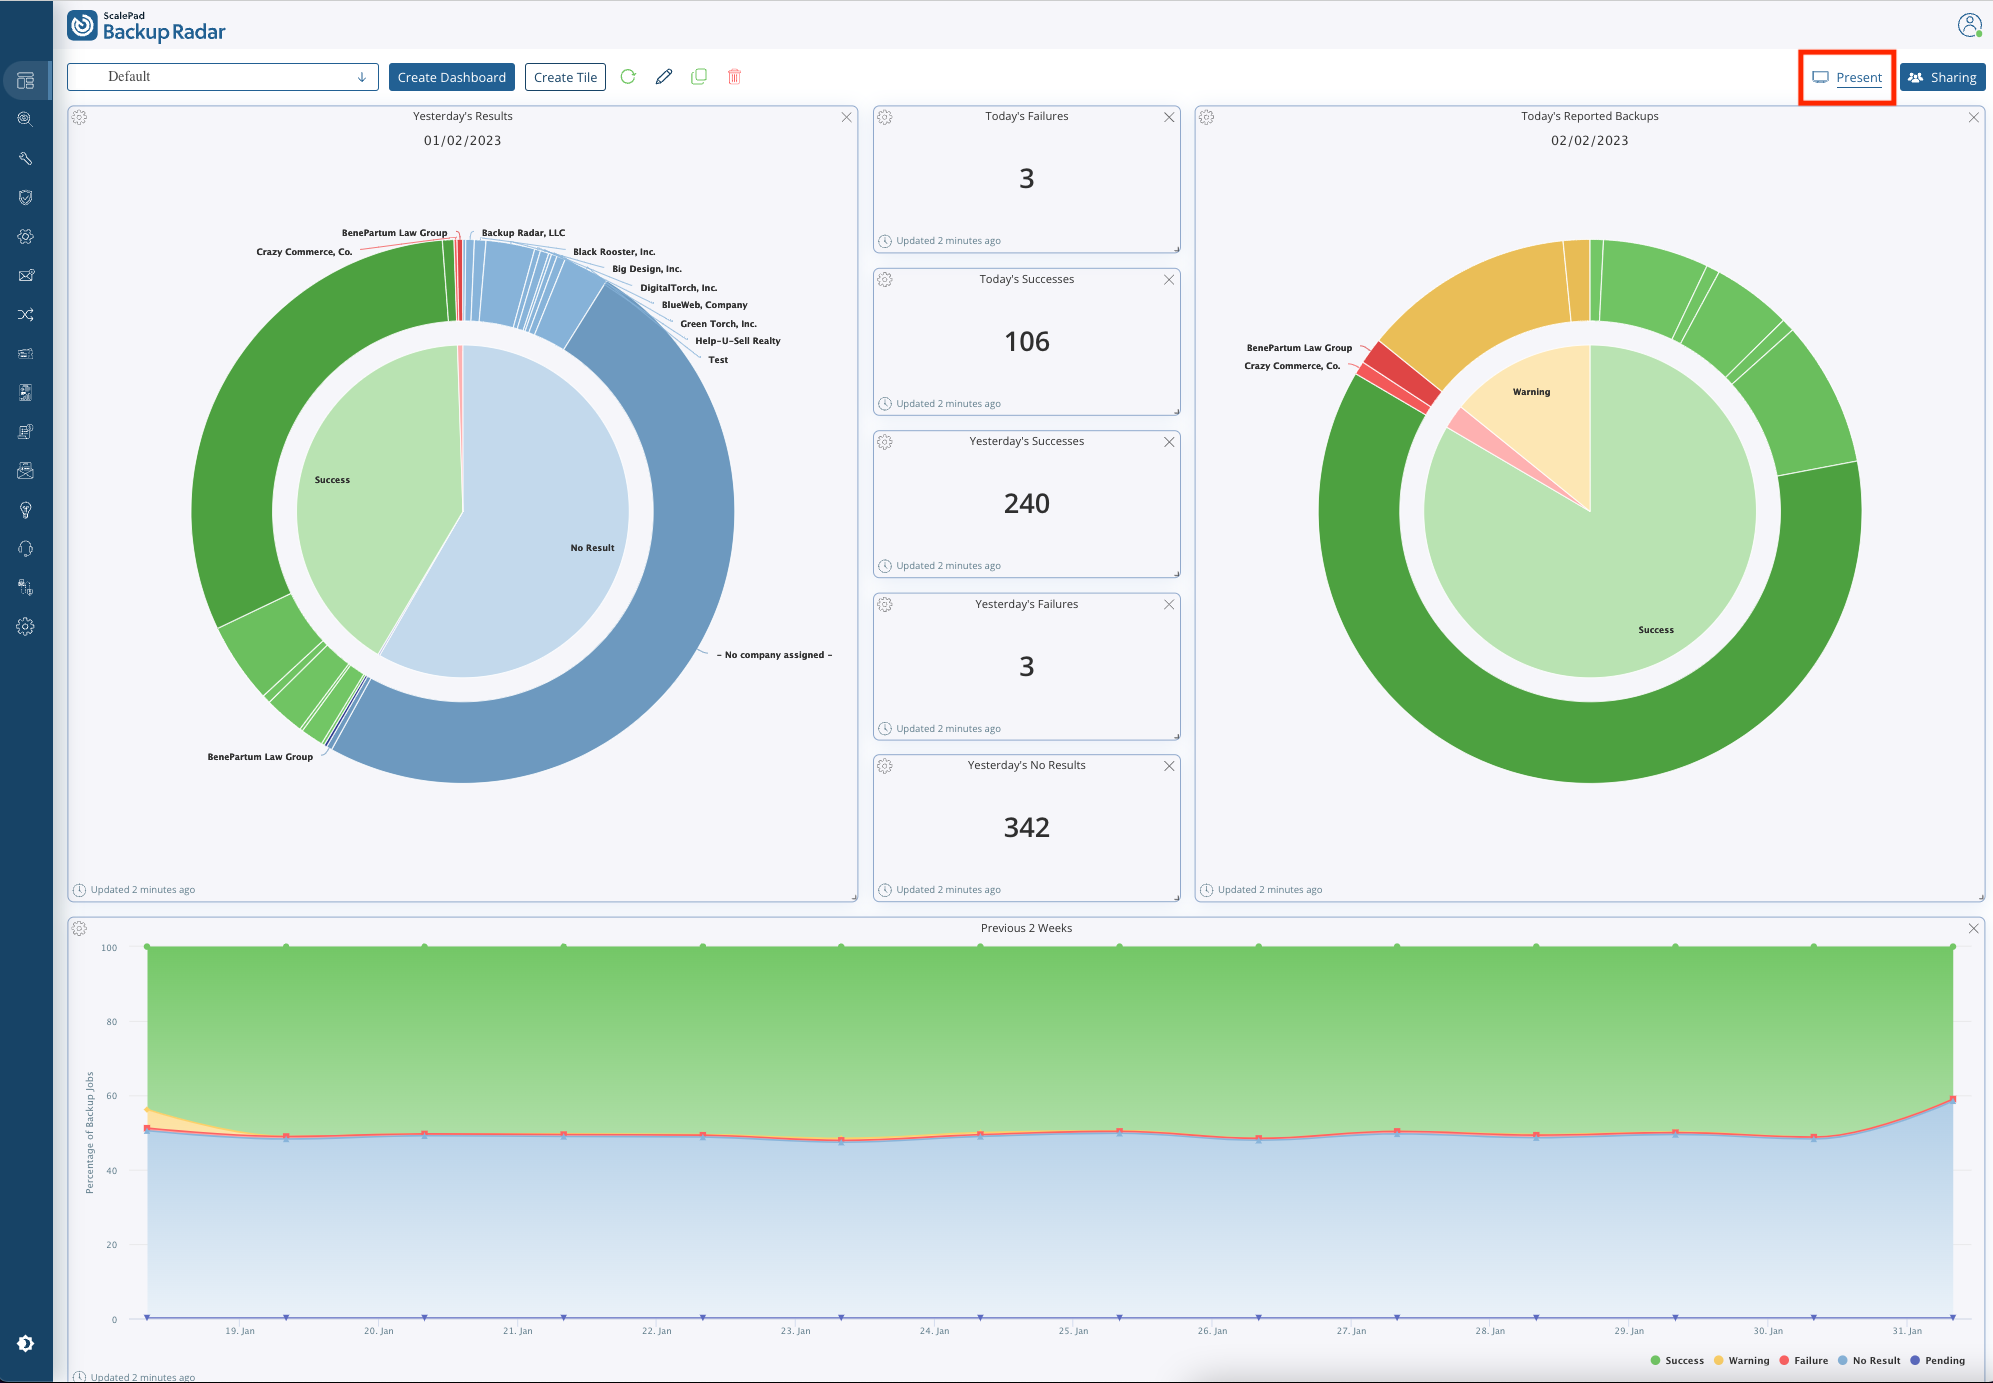
Task: Toggle dark mode icon at sidebar bottom
Action: pos(26,1343)
